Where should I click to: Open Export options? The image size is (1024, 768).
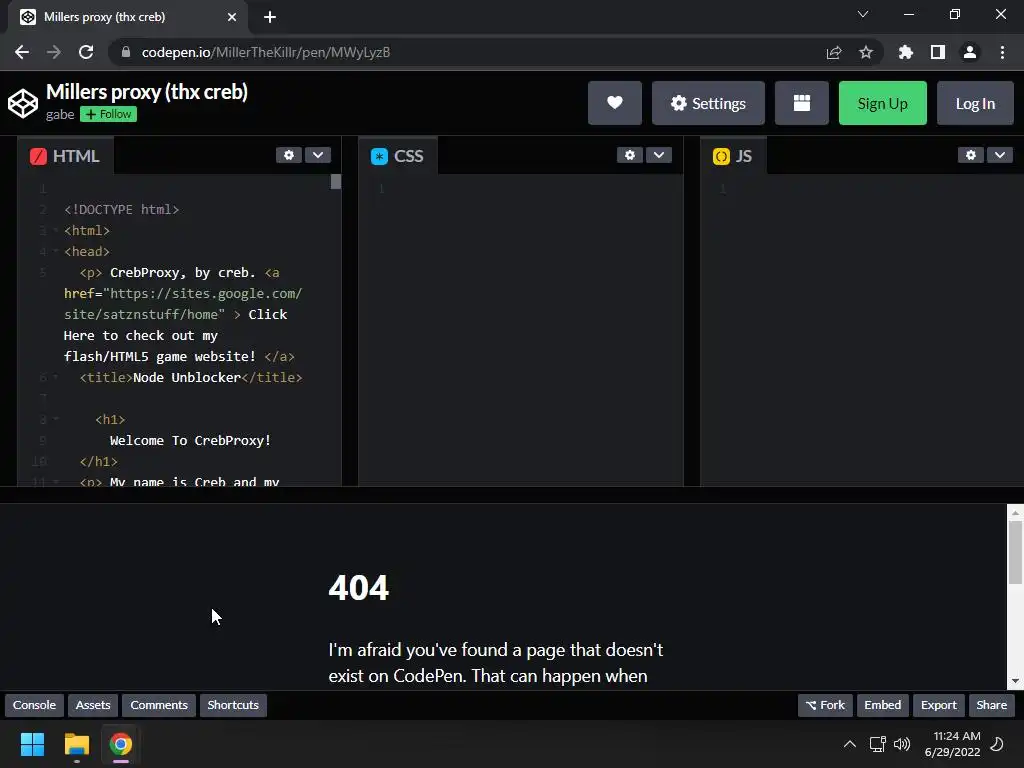[938, 705]
